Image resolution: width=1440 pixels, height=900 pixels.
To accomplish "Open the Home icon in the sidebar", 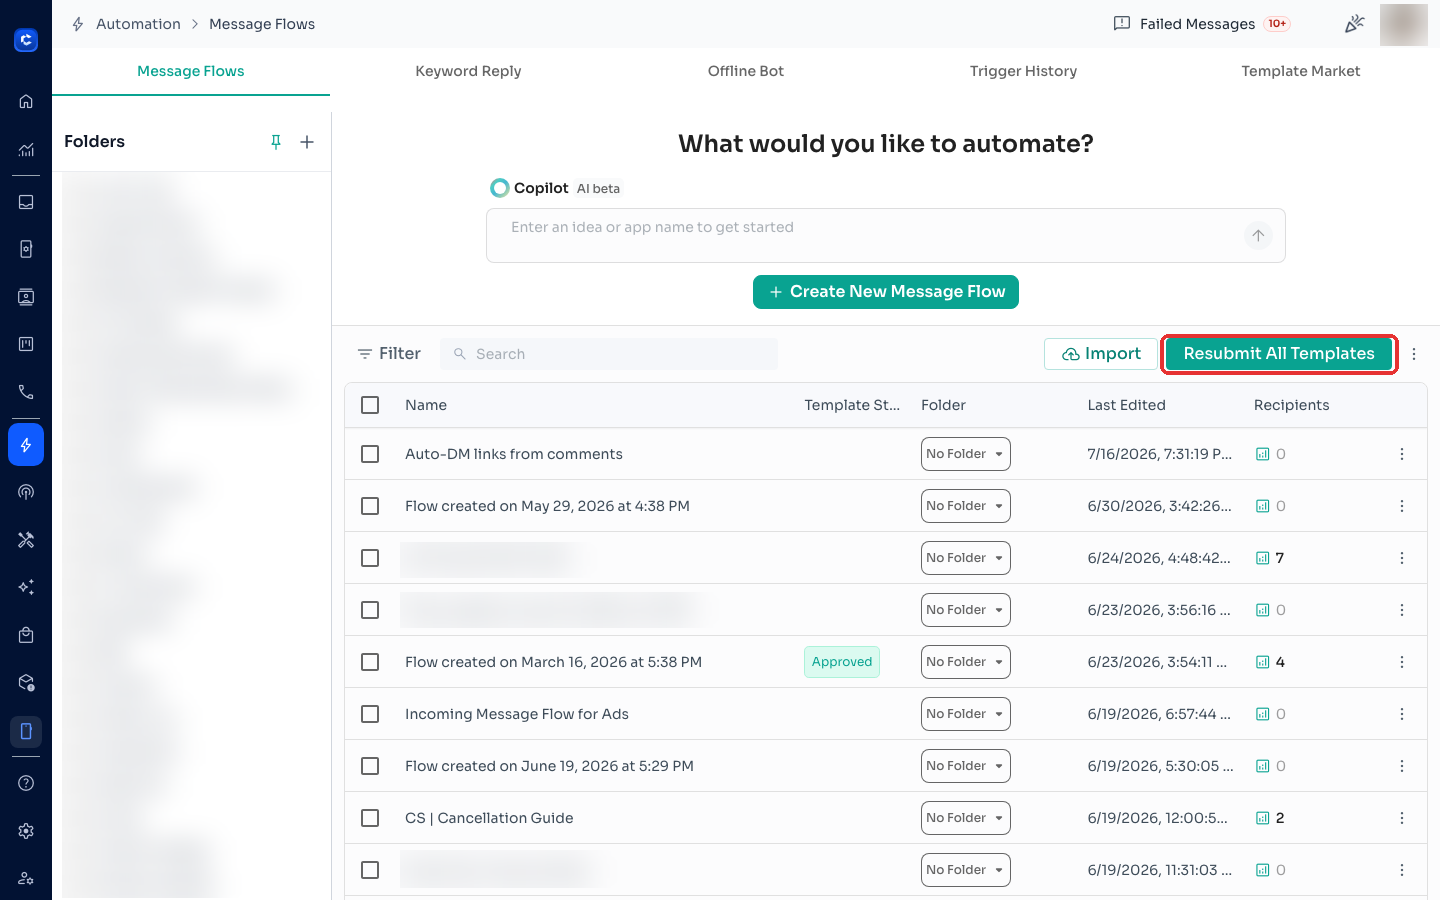I will click(x=26, y=101).
